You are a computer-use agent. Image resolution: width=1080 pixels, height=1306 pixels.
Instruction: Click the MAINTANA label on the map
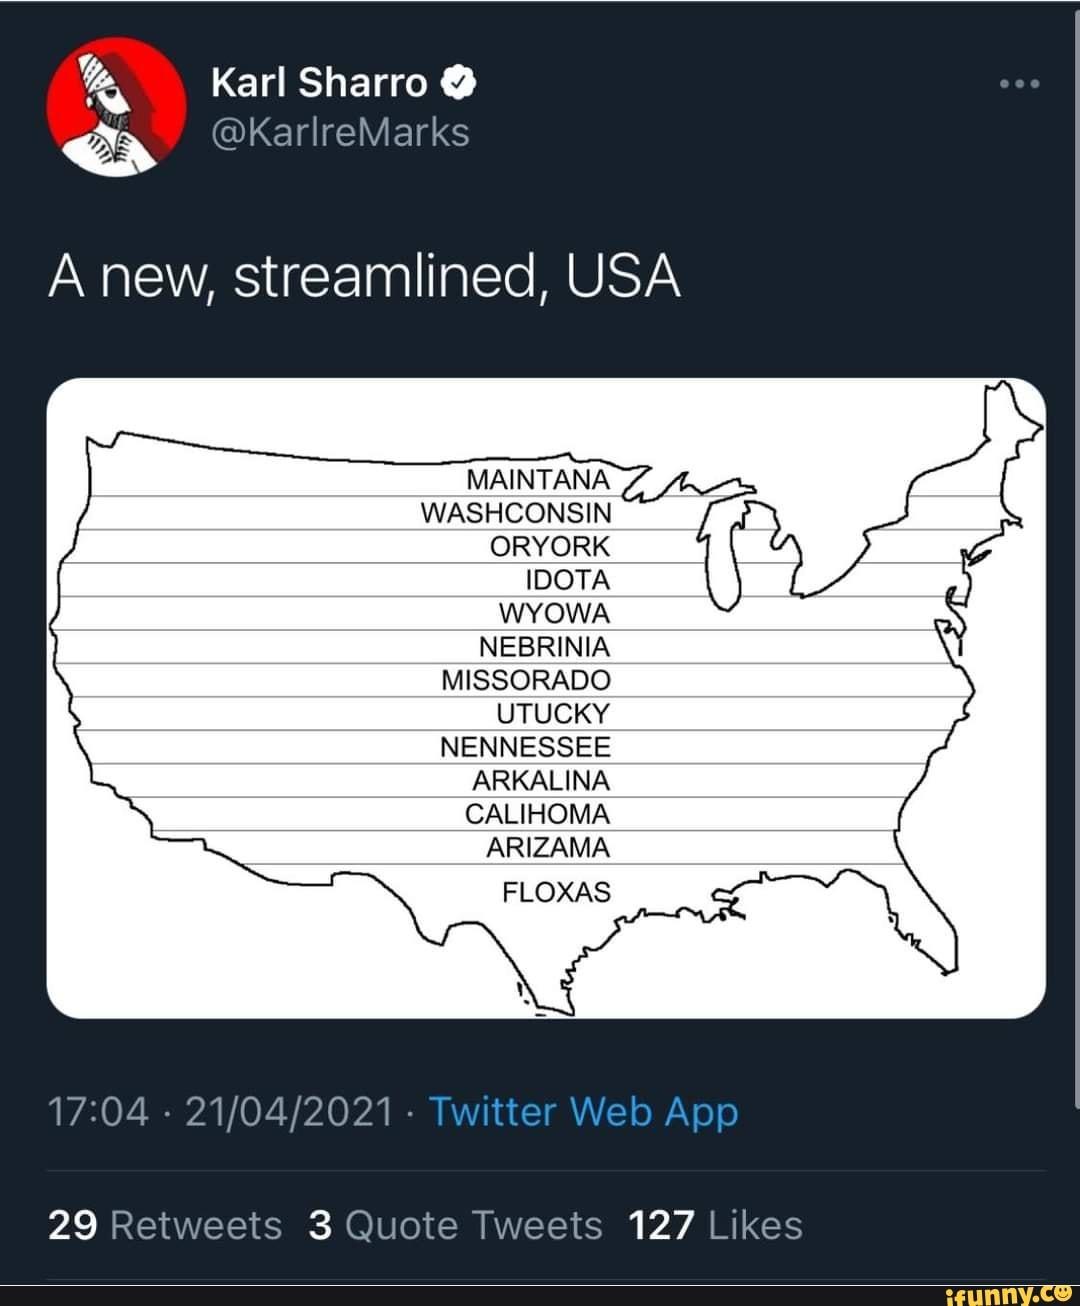point(538,479)
